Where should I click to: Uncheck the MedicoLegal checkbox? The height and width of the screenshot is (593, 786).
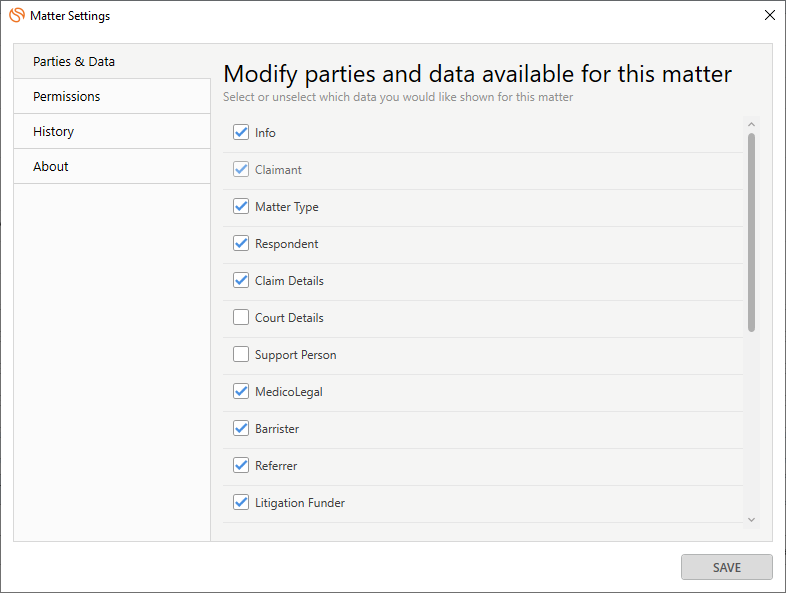pos(241,391)
